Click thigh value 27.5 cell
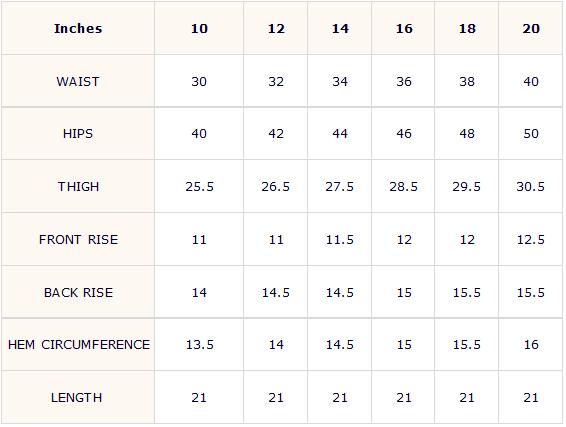Image resolution: width=566 pixels, height=427 pixels. 340,186
